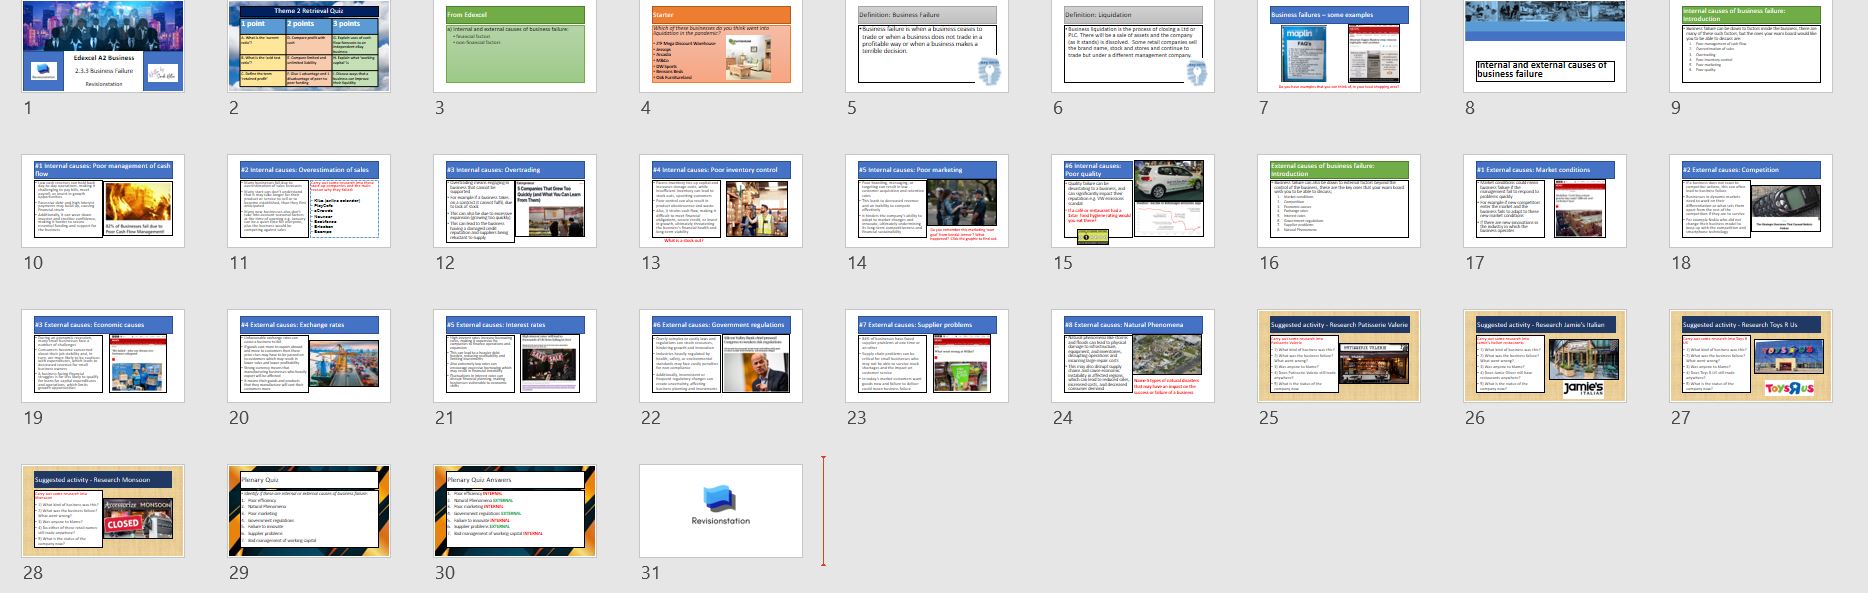This screenshot has width=1868, height=593.
Task: Pick the Poor management of cash flow slide
Action: tap(102, 201)
